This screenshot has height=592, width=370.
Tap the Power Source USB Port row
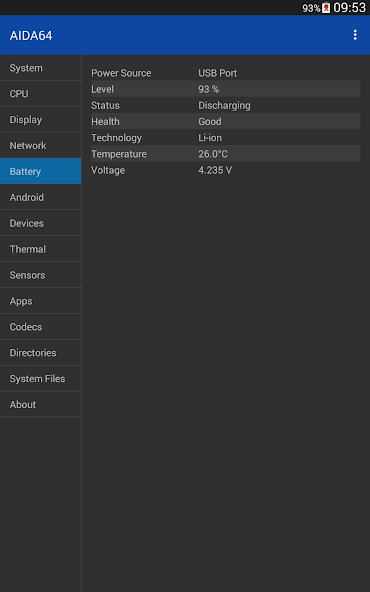point(225,73)
